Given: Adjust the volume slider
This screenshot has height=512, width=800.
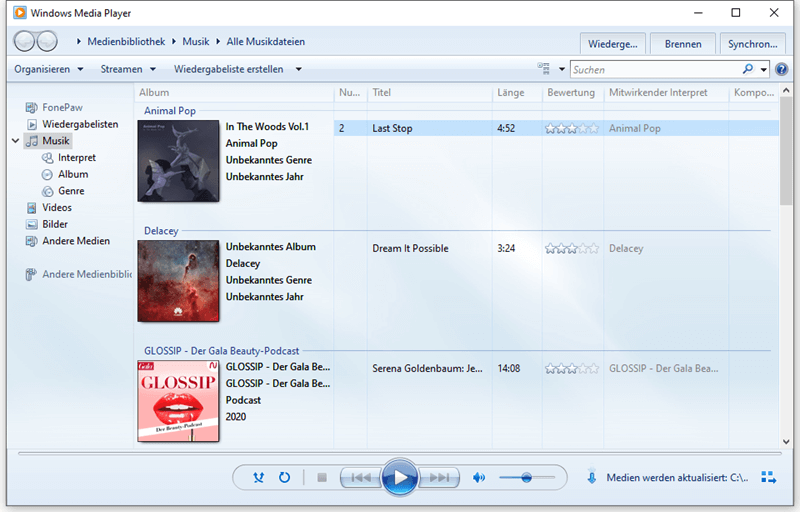Looking at the screenshot, I should [x=527, y=477].
